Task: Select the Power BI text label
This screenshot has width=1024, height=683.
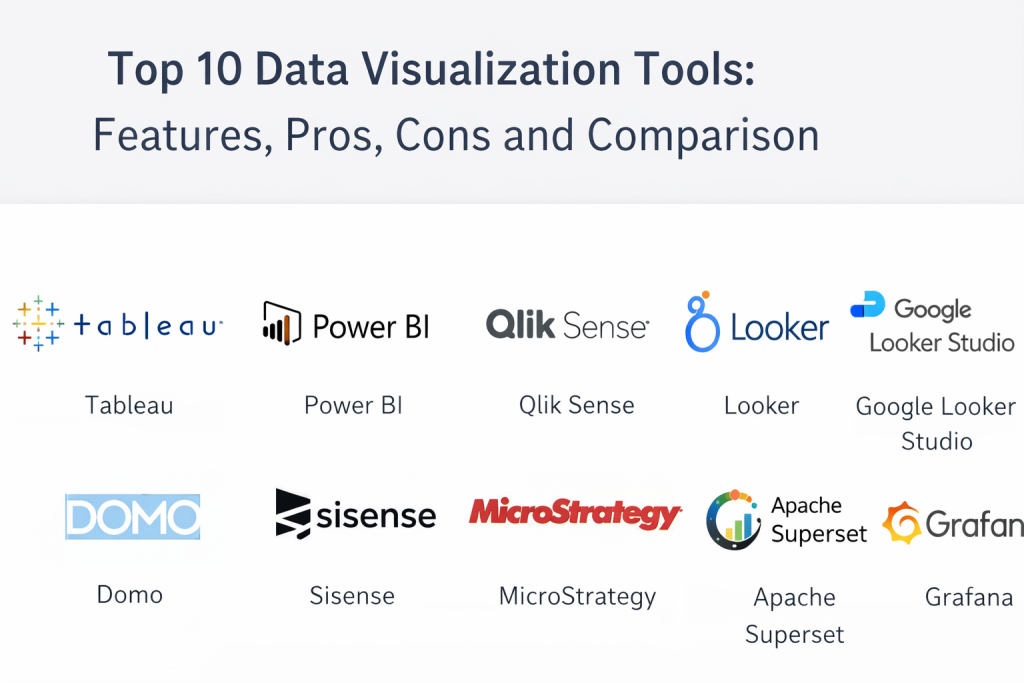Action: click(x=353, y=405)
